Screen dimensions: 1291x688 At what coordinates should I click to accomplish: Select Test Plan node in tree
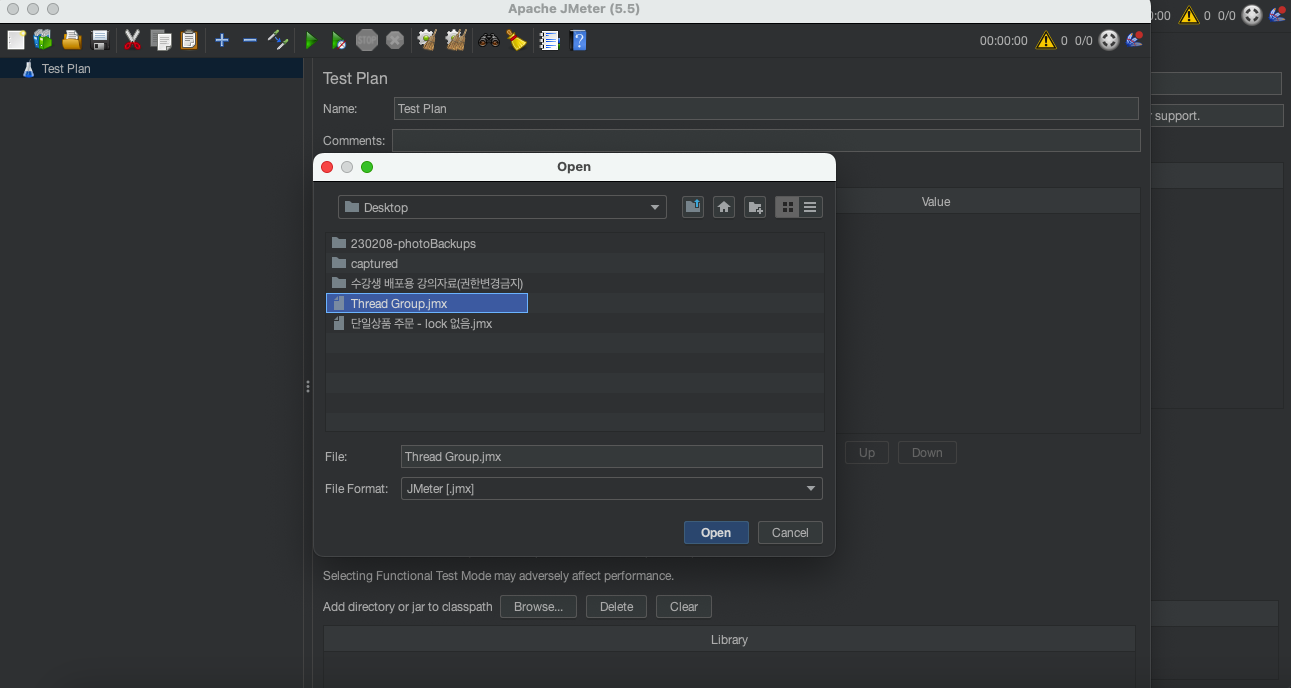[66, 69]
